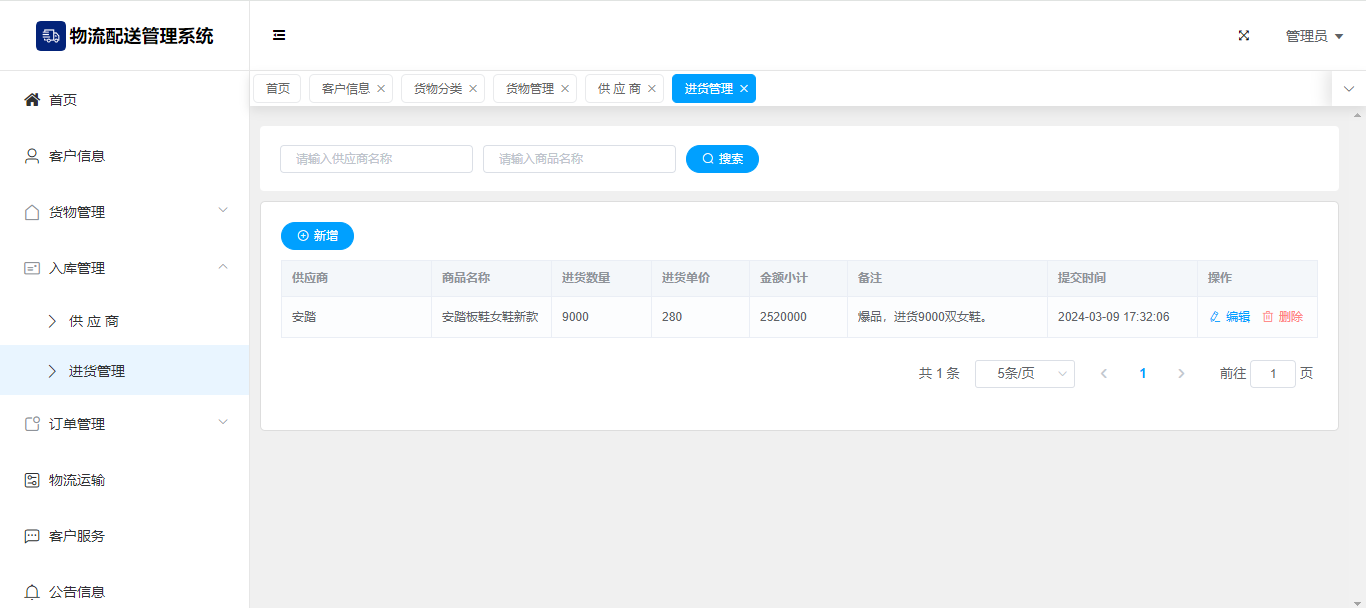
Task: Click 编辑 for the 安踏 row
Action: point(1230,317)
